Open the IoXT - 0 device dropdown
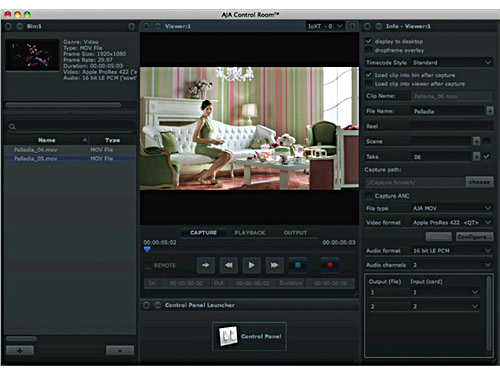The width and height of the screenshot is (500, 375). point(325,26)
